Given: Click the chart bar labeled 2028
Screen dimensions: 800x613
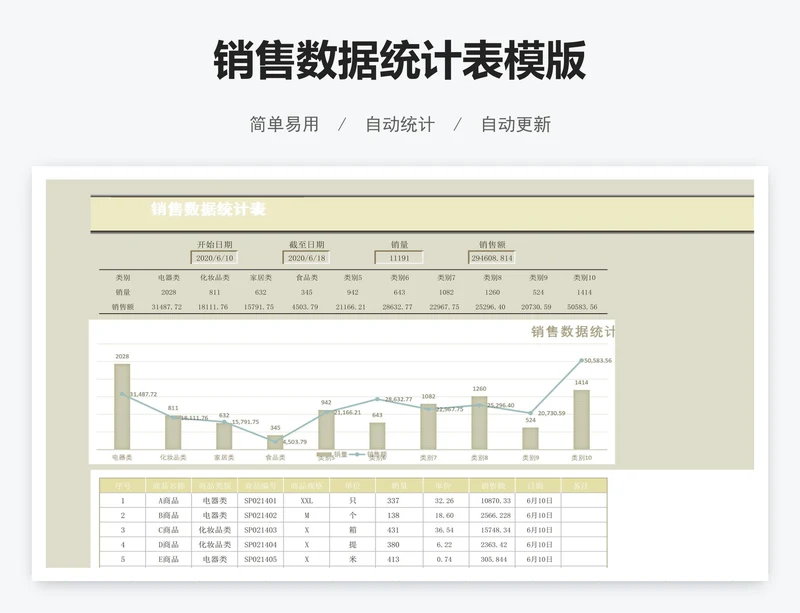Looking at the screenshot, I should (x=122, y=407).
